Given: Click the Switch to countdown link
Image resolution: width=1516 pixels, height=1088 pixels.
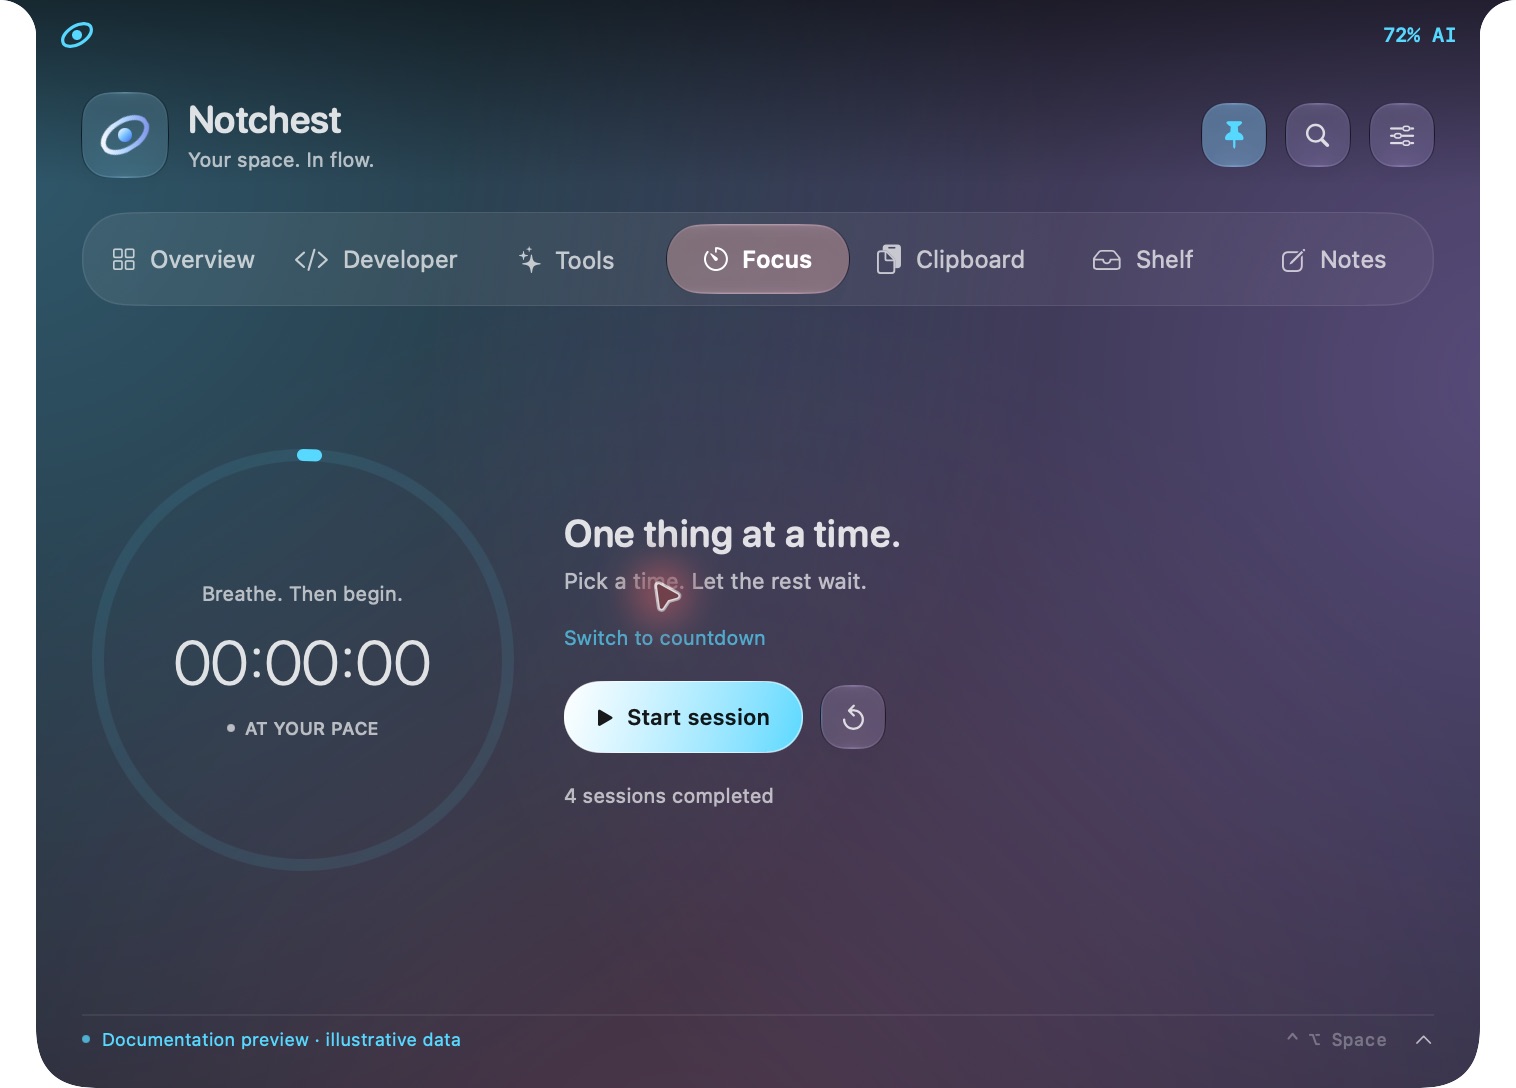Looking at the screenshot, I should point(665,638).
